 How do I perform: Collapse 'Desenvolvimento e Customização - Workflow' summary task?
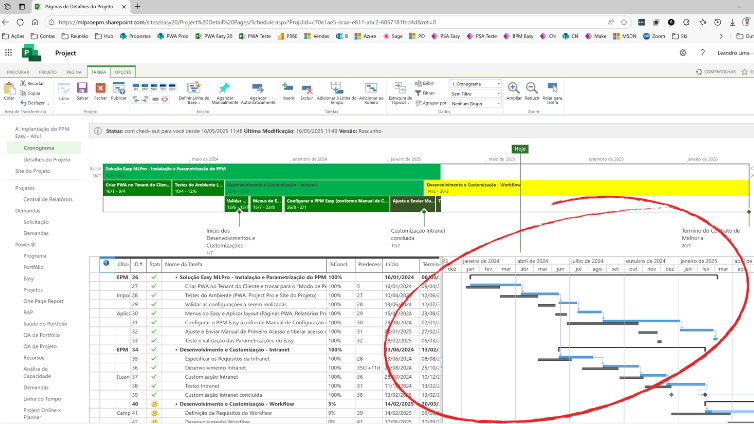point(176,404)
